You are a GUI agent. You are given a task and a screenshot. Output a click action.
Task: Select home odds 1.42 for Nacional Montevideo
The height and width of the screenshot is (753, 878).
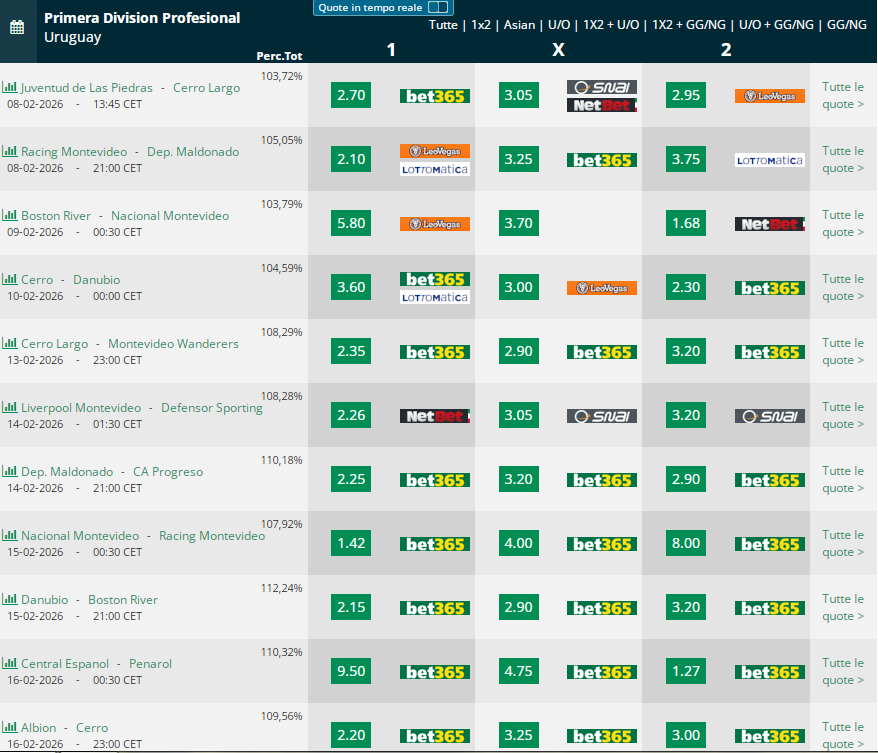(351, 543)
